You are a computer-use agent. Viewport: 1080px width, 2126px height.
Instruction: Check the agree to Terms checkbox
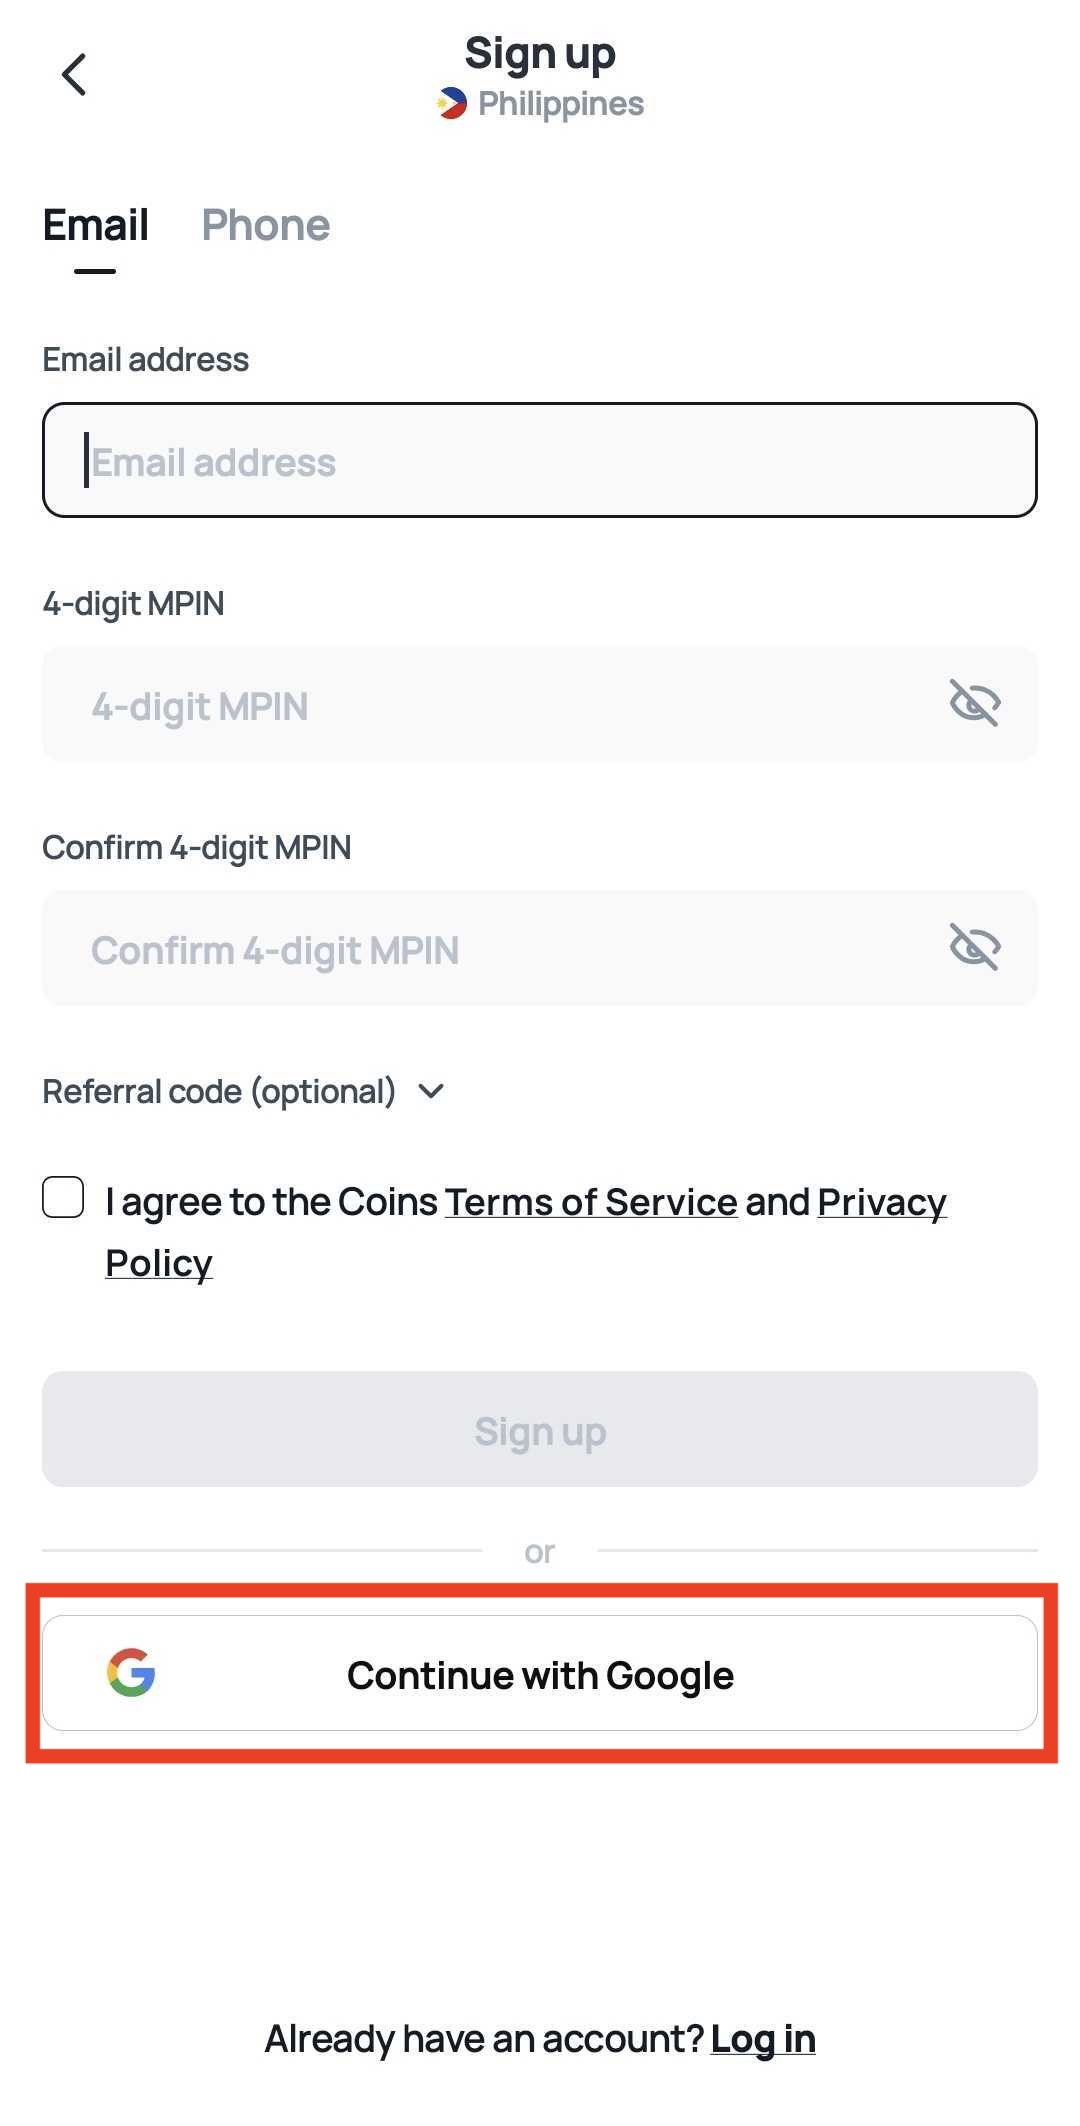[63, 1197]
